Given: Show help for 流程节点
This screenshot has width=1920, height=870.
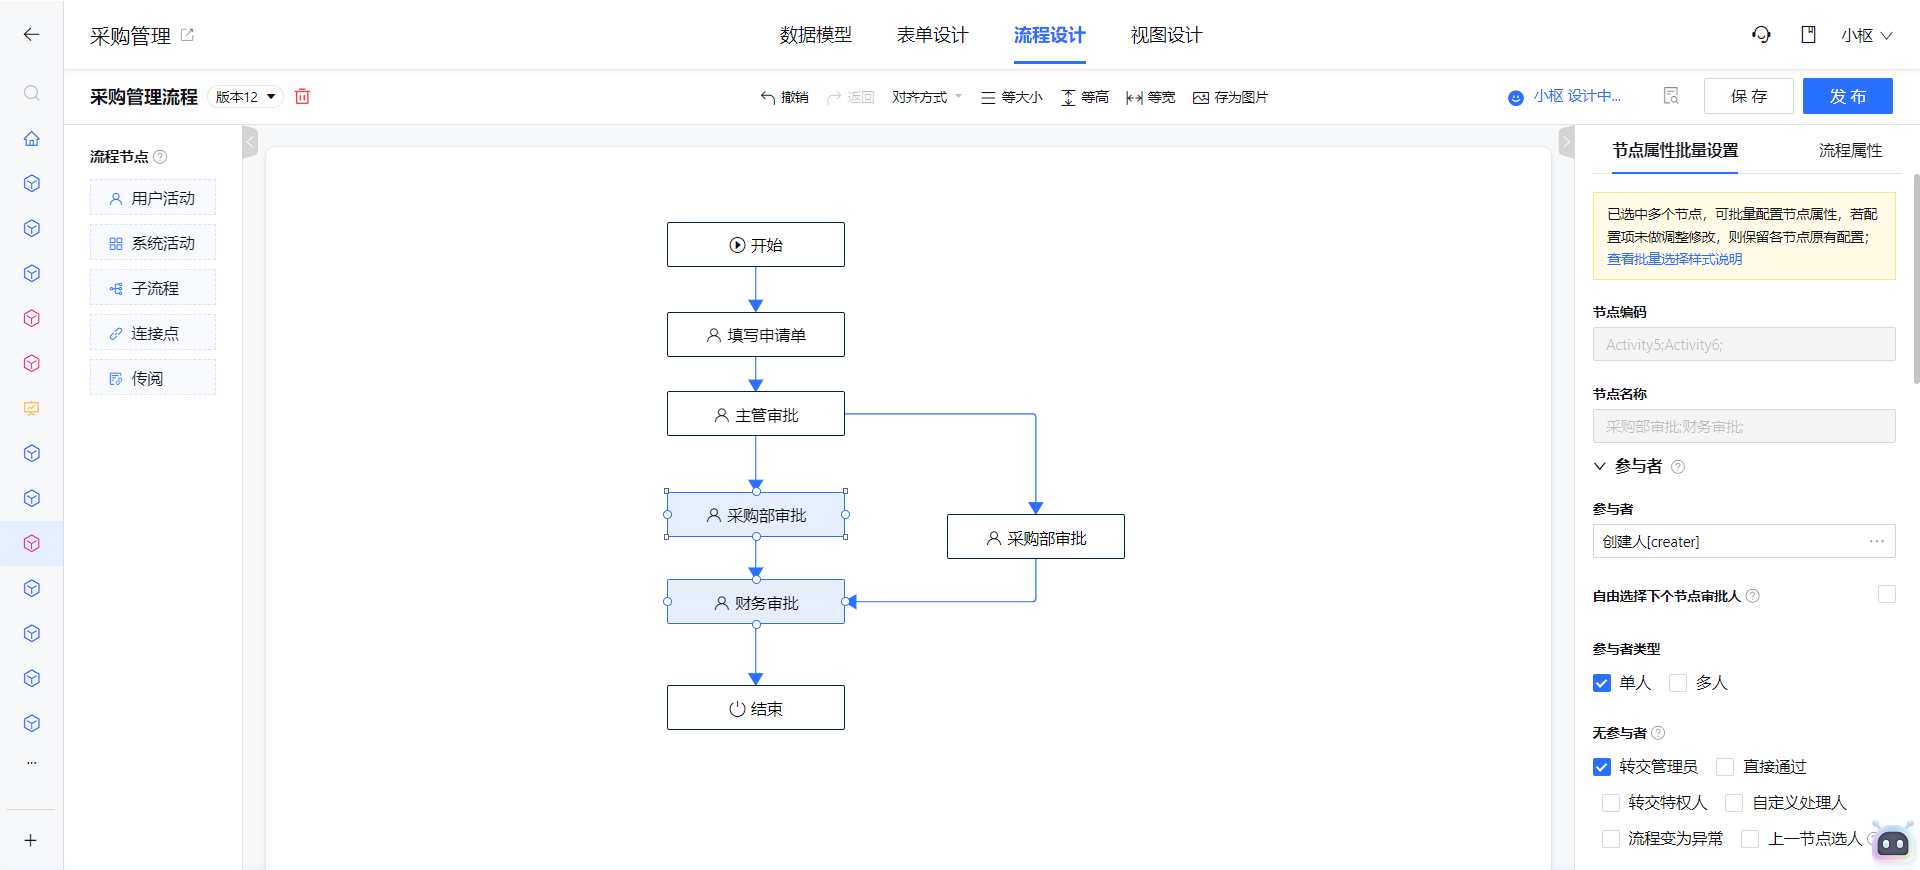Looking at the screenshot, I should pos(160,157).
